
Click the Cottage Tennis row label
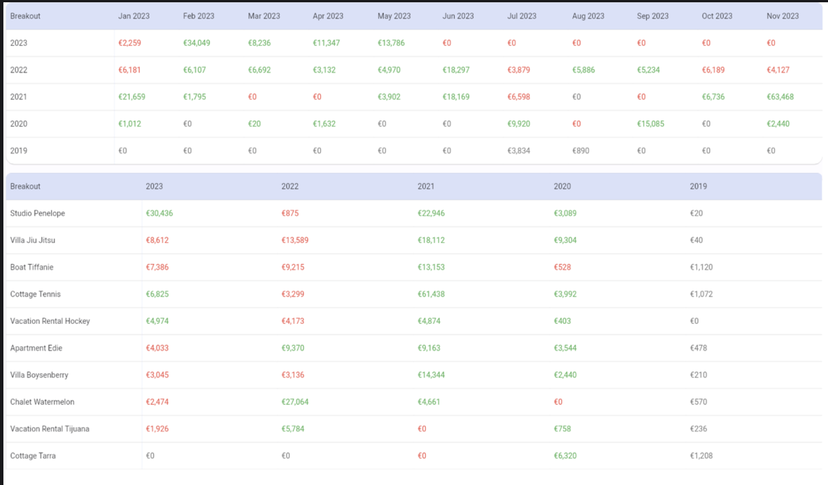tap(35, 294)
